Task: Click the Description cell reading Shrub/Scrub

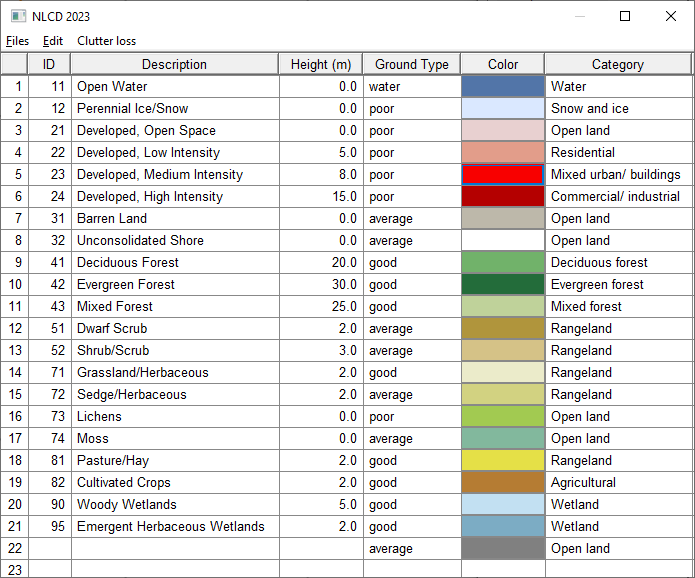Action: click(174, 350)
